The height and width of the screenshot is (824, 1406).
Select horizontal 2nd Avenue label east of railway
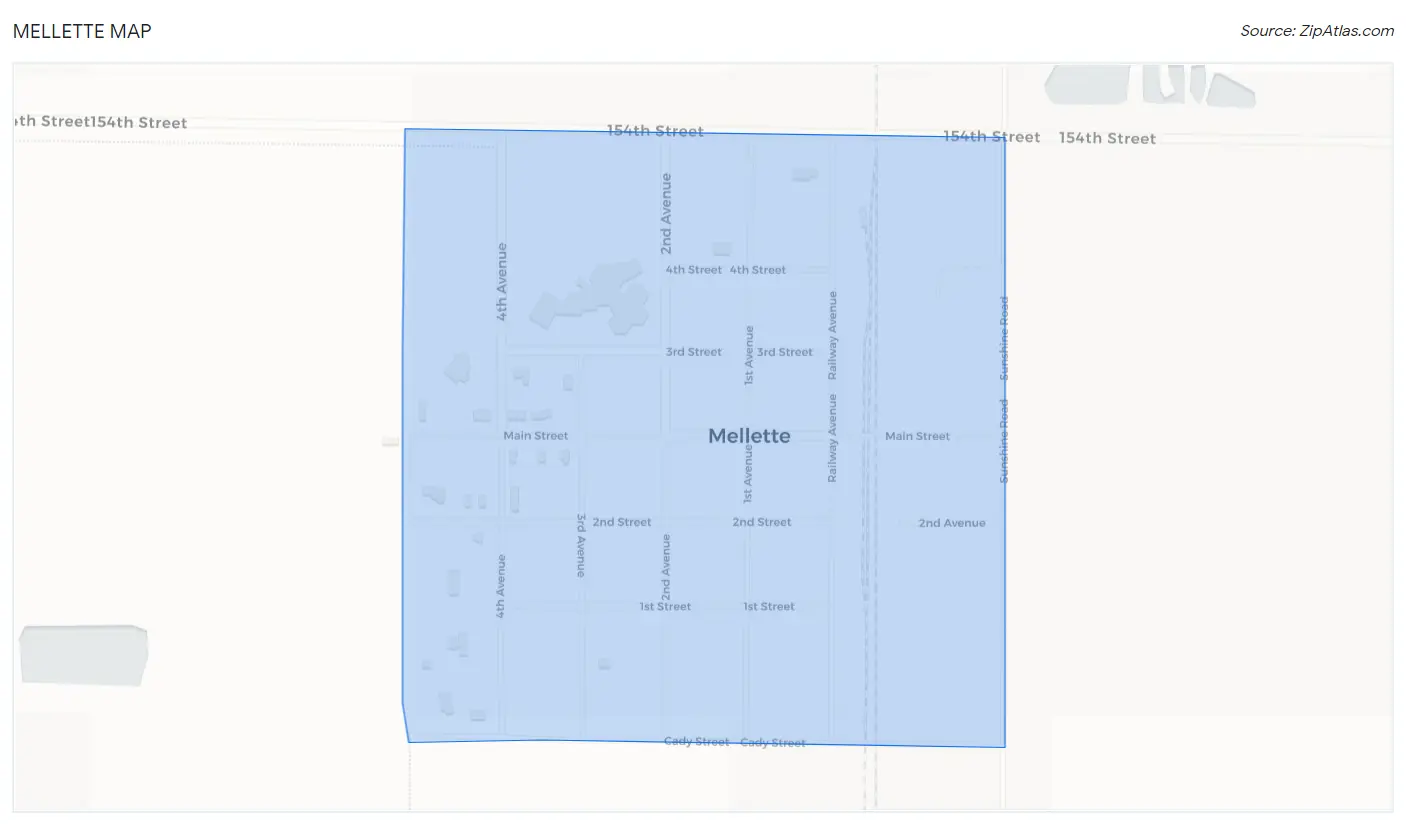(952, 523)
